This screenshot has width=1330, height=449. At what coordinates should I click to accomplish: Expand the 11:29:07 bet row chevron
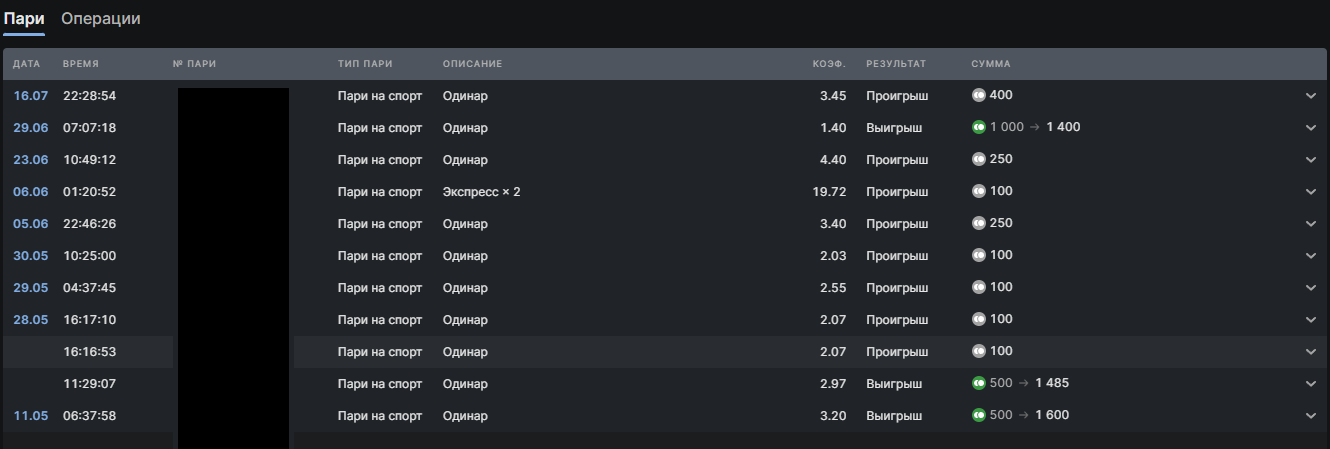tap(1311, 384)
